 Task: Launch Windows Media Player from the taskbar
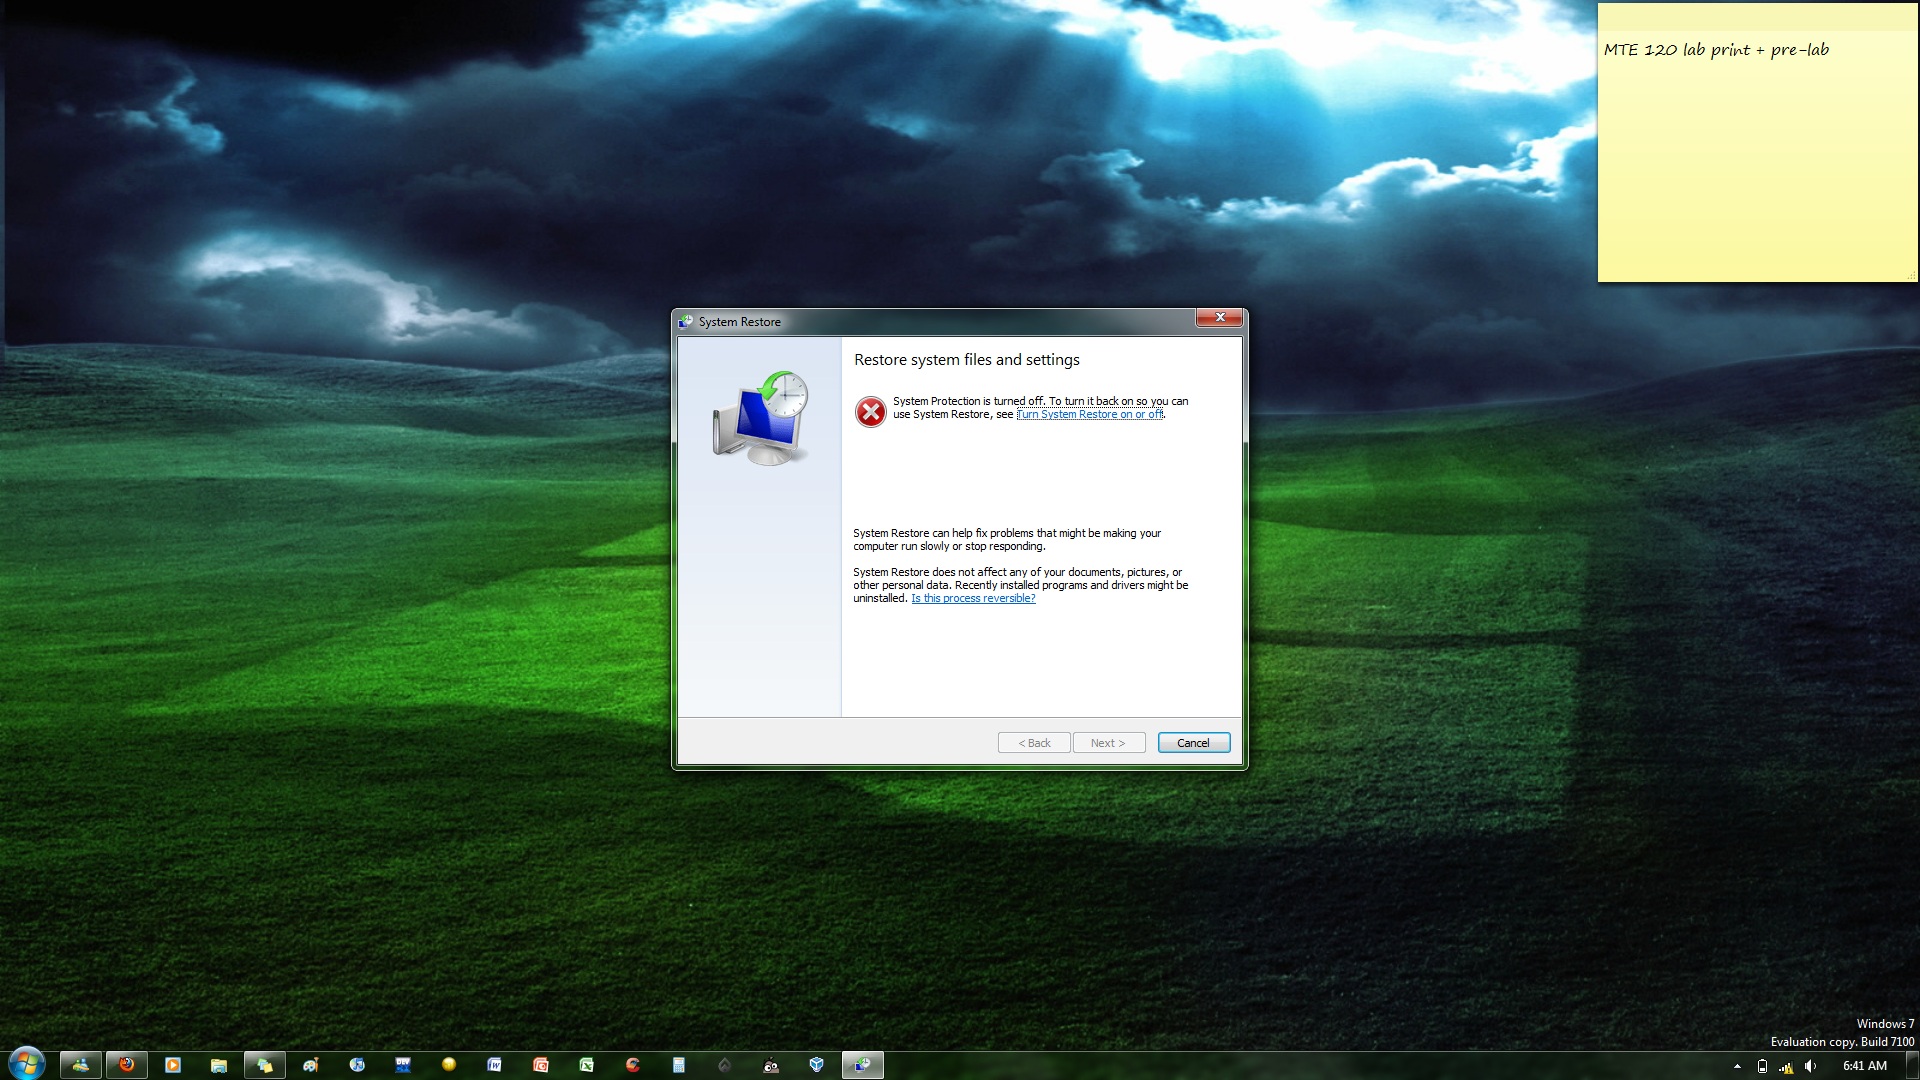click(x=173, y=1065)
